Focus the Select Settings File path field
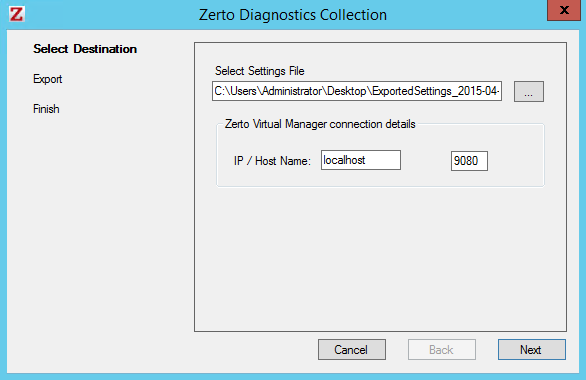 coord(357,91)
